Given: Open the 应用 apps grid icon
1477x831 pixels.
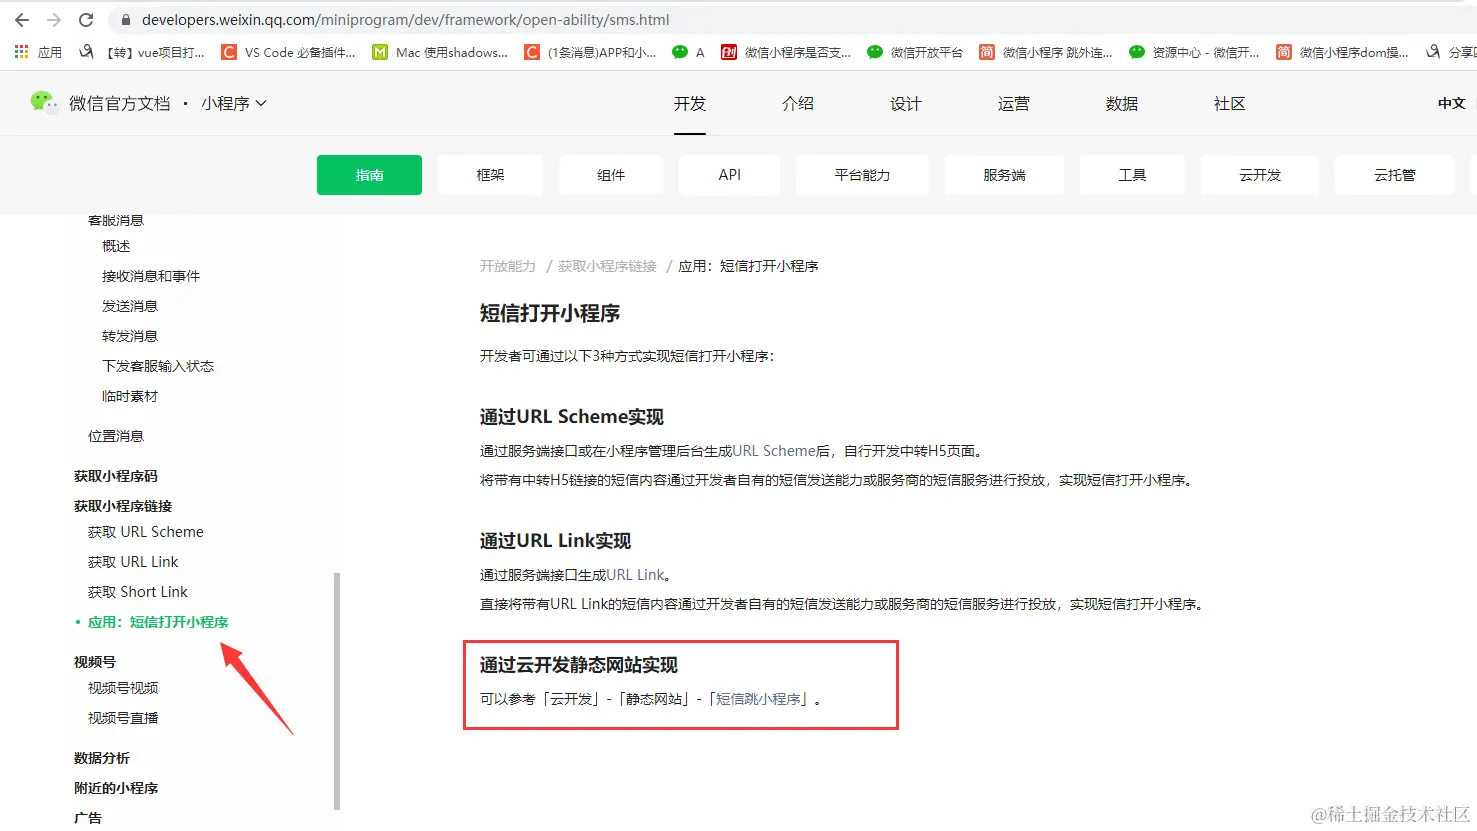Looking at the screenshot, I should (x=22, y=52).
